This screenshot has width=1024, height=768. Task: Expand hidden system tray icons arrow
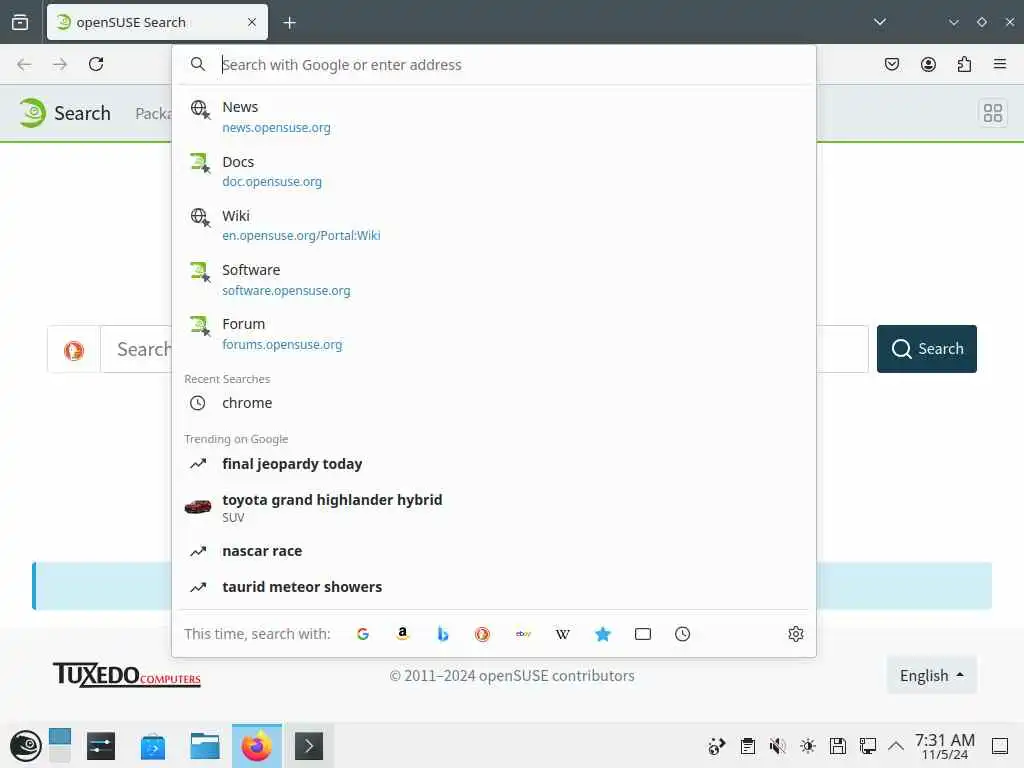pos(896,746)
